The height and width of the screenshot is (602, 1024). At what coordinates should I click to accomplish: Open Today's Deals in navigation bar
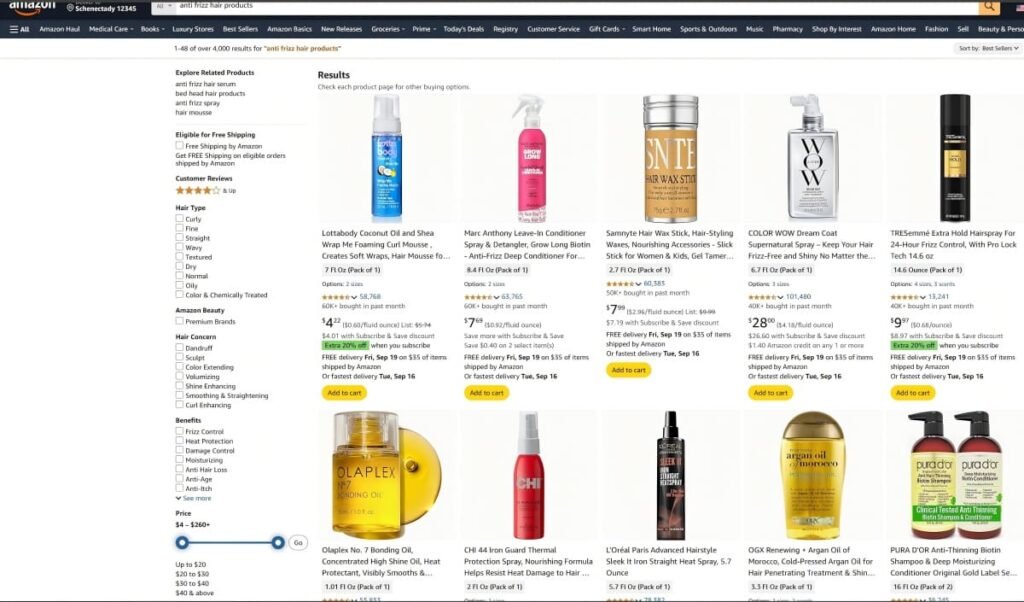pos(463,29)
